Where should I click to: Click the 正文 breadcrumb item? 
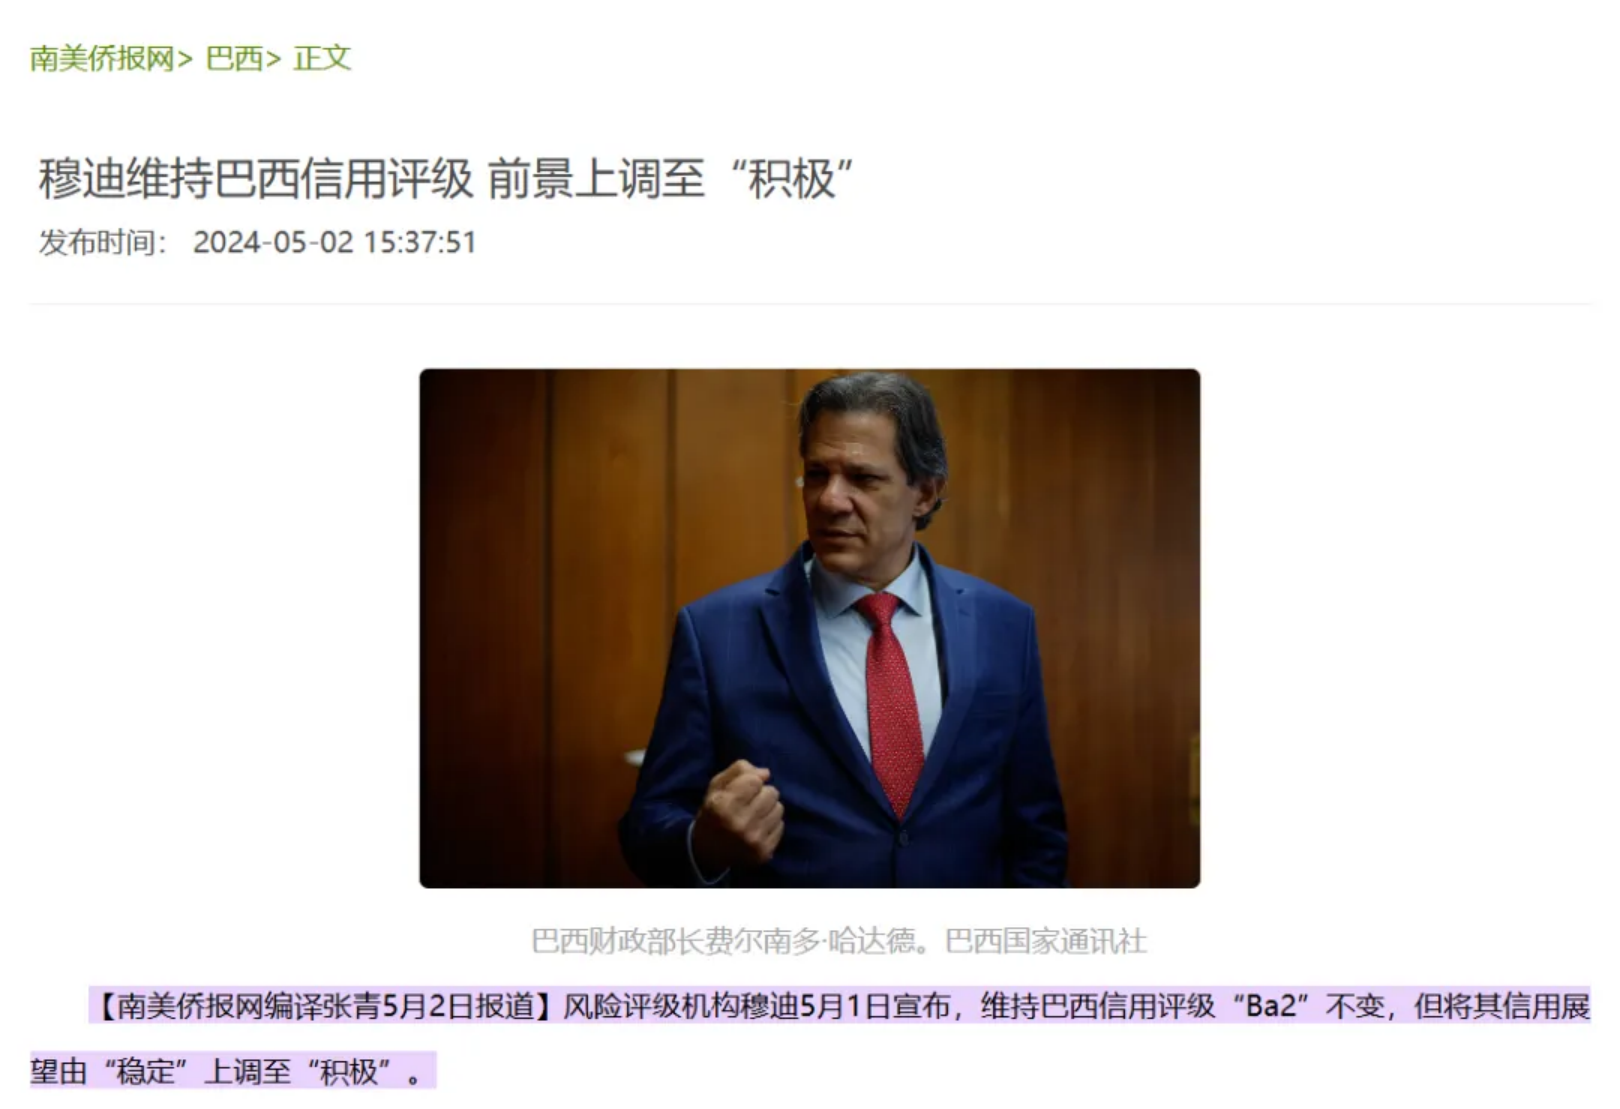click(322, 58)
